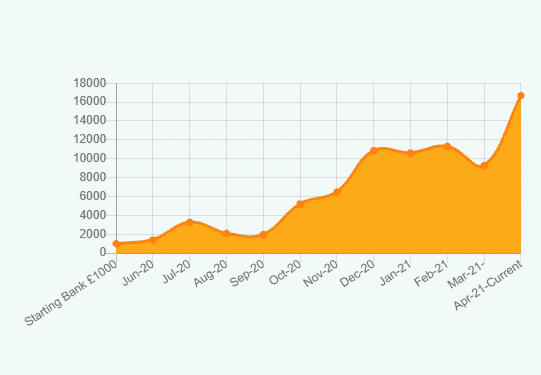Click the Nov-20 data point
This screenshot has height=375, width=541.
[337, 192]
